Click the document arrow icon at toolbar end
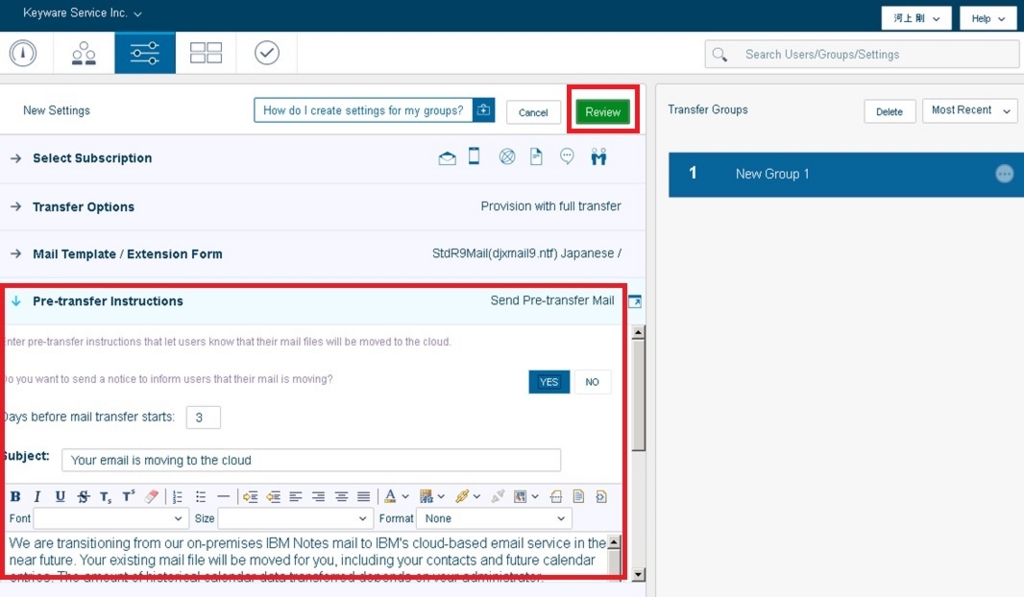 601,496
